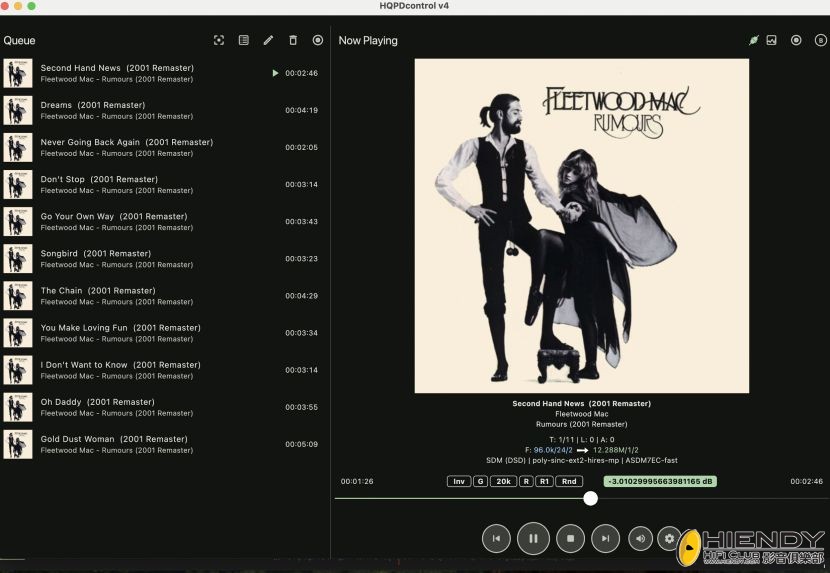Clear queue with the trash icon
Screen dimensions: 830x573
pos(293,40)
